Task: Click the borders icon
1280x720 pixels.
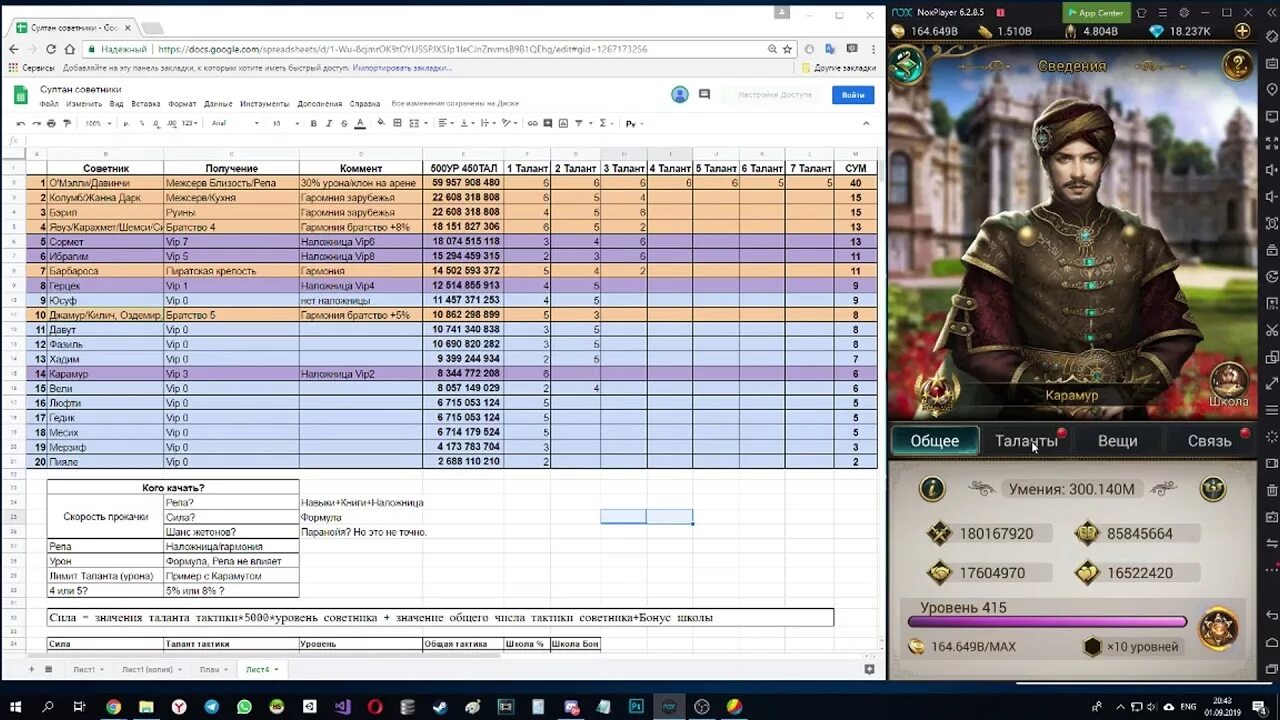Action: (398, 123)
